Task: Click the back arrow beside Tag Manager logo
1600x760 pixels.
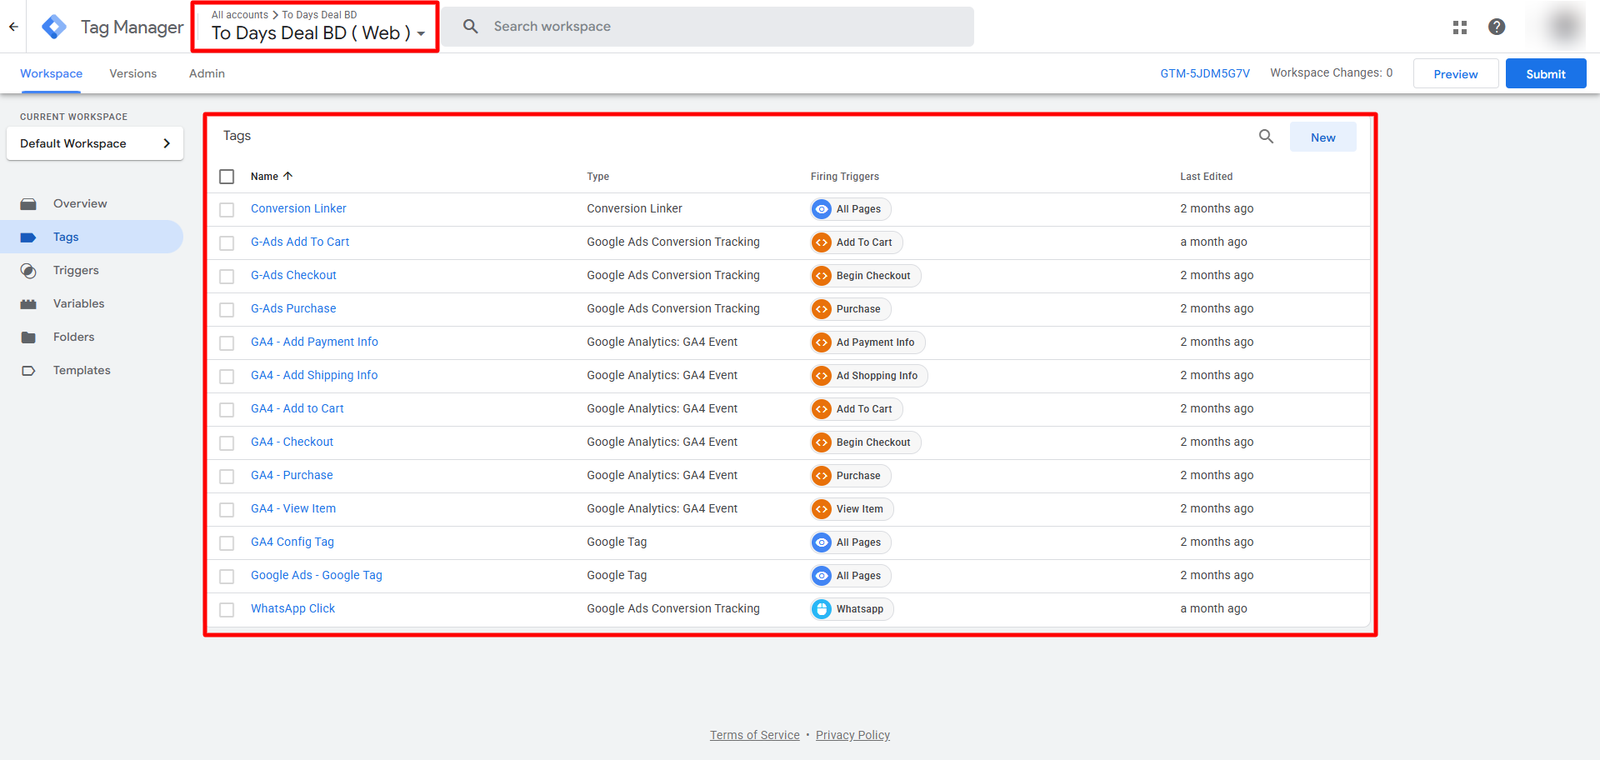Action: 13,27
